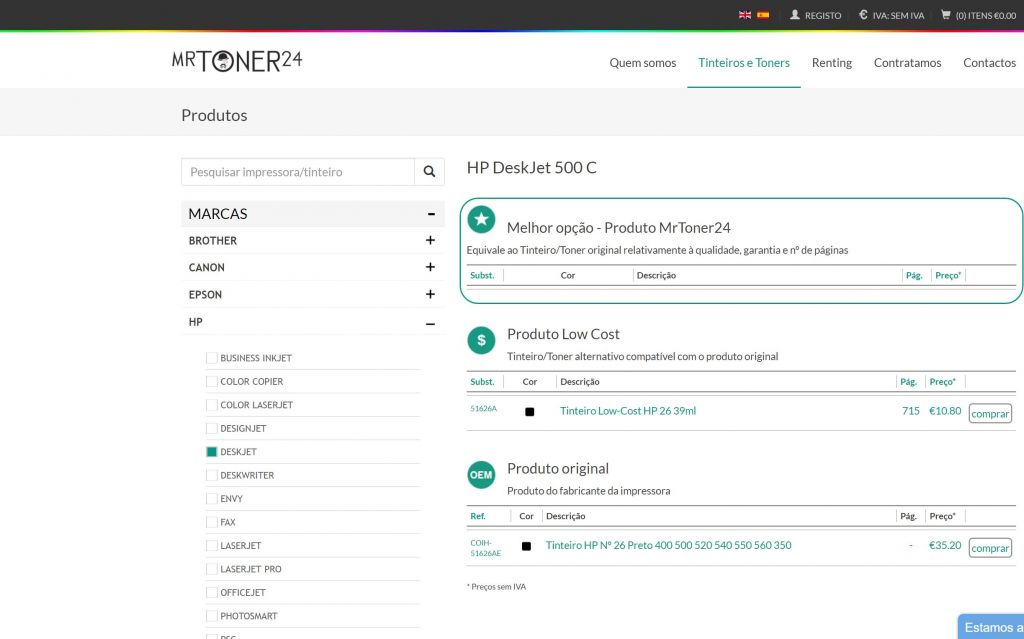Click the MrToner24 logo
The height and width of the screenshot is (639, 1024).
coord(237,61)
